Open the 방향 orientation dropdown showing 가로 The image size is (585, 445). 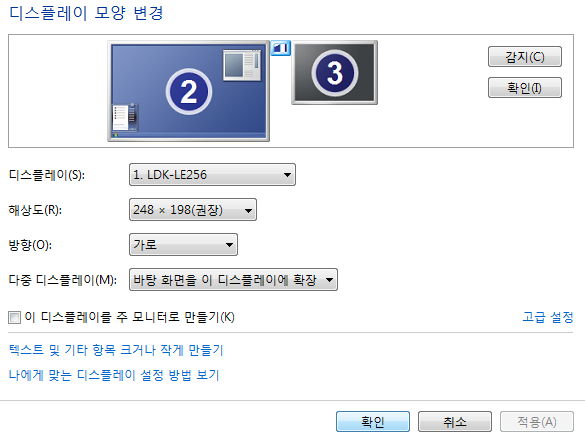click(x=183, y=245)
